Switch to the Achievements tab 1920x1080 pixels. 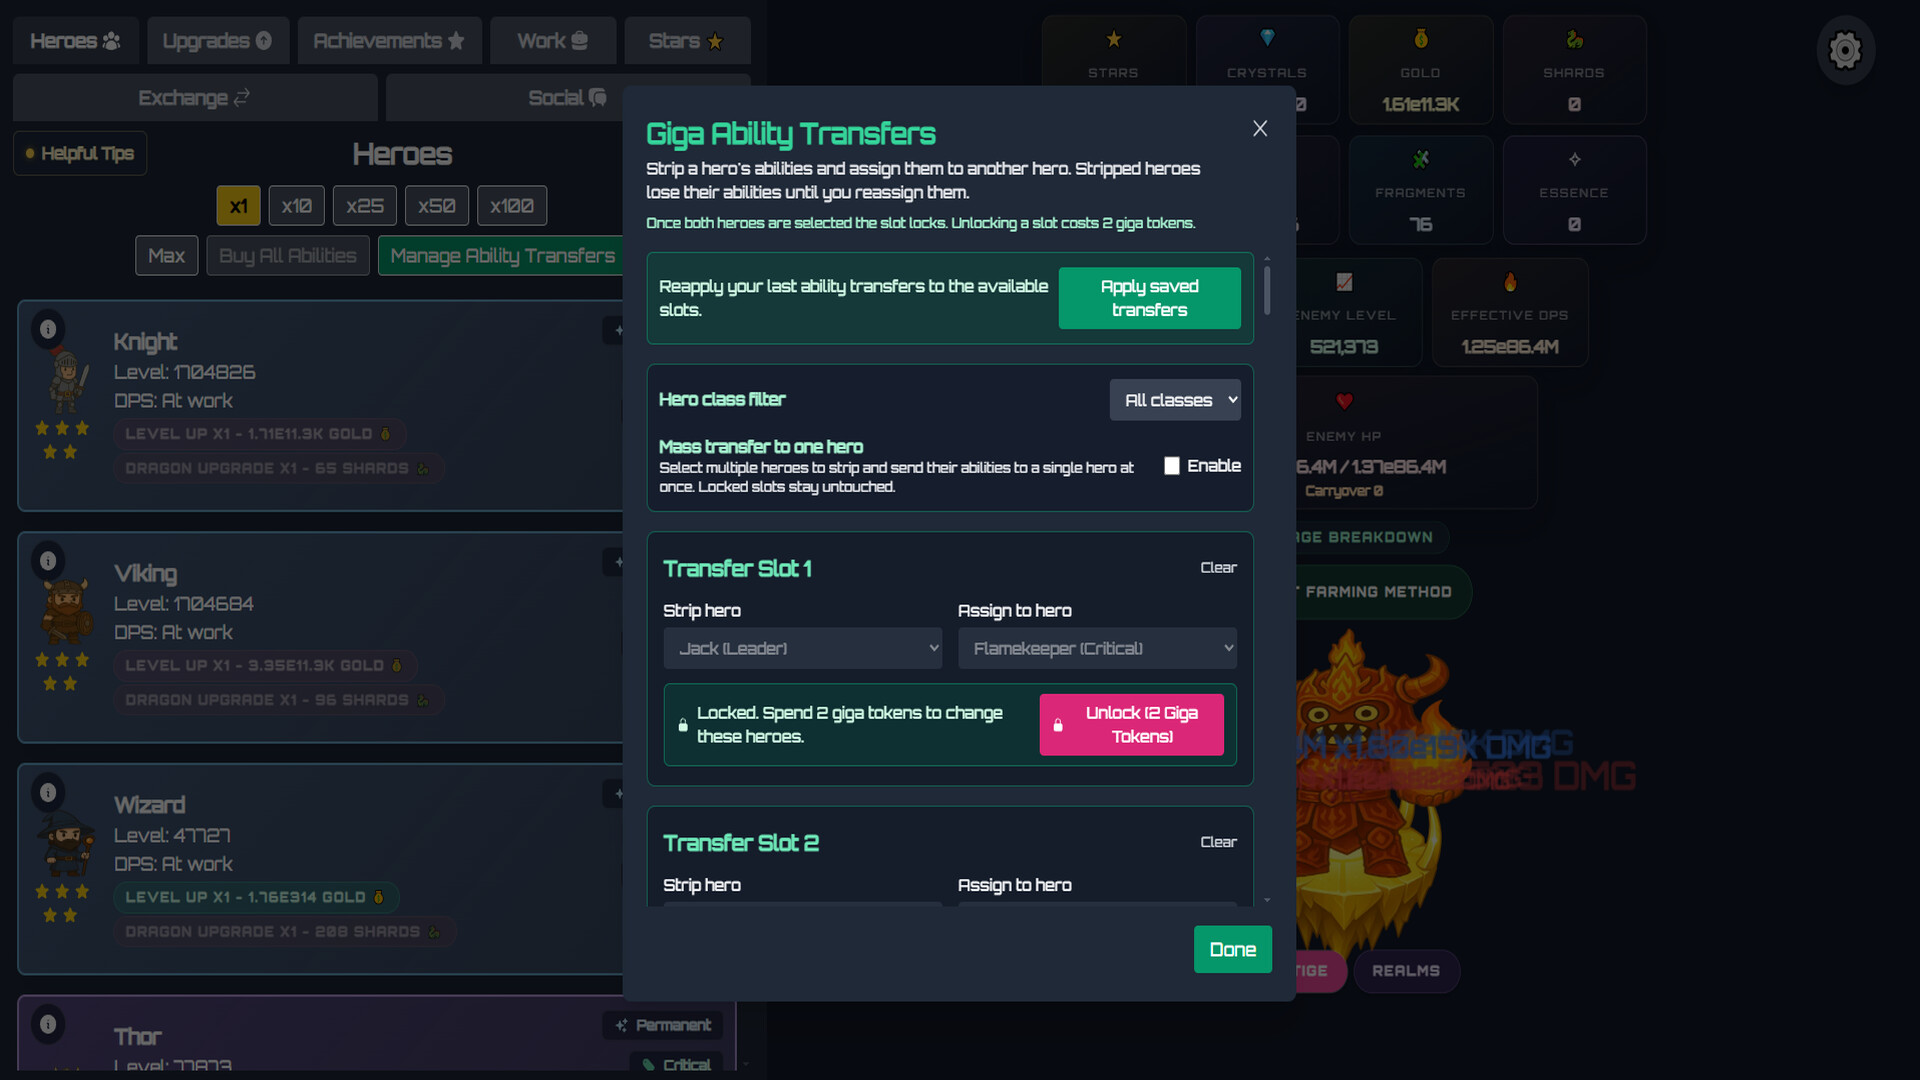pos(390,40)
